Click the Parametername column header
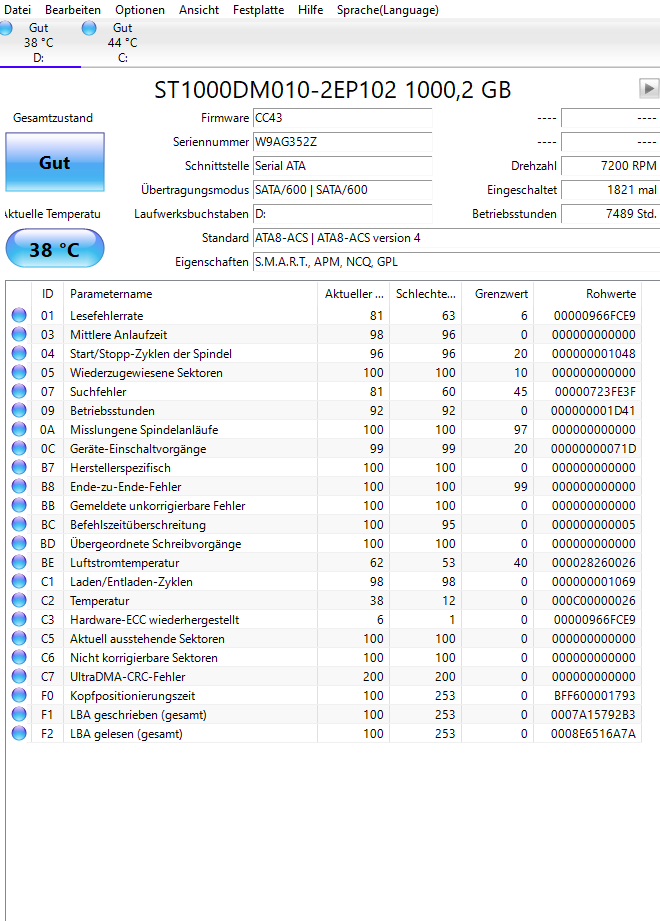 coord(190,294)
